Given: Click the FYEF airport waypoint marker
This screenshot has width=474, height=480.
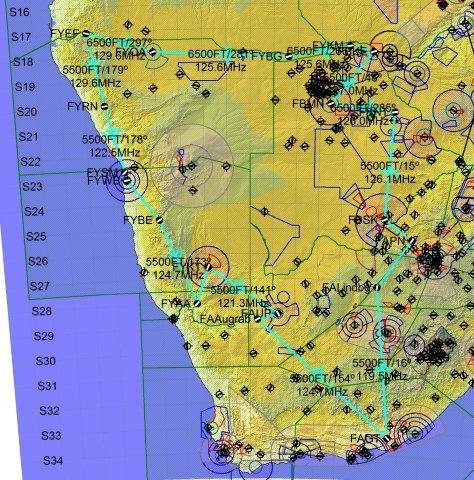Looking at the screenshot, I should 86,33.
